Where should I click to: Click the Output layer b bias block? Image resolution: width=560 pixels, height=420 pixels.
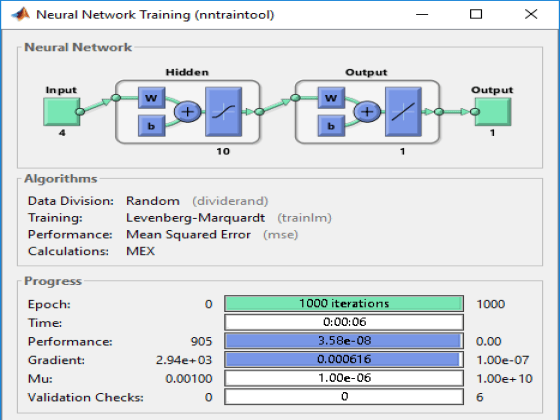click(331, 126)
